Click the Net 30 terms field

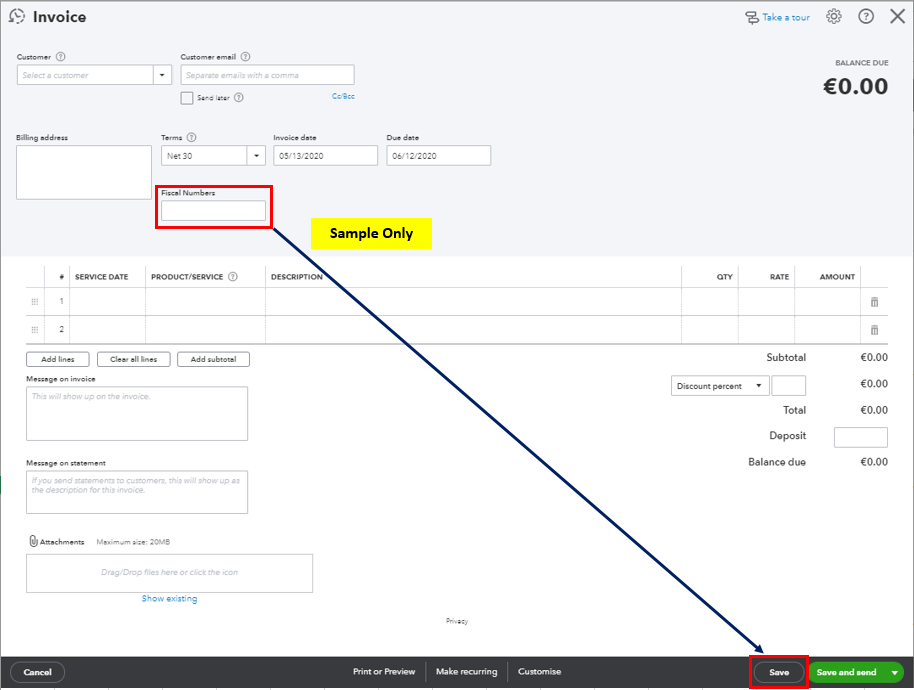click(204, 156)
